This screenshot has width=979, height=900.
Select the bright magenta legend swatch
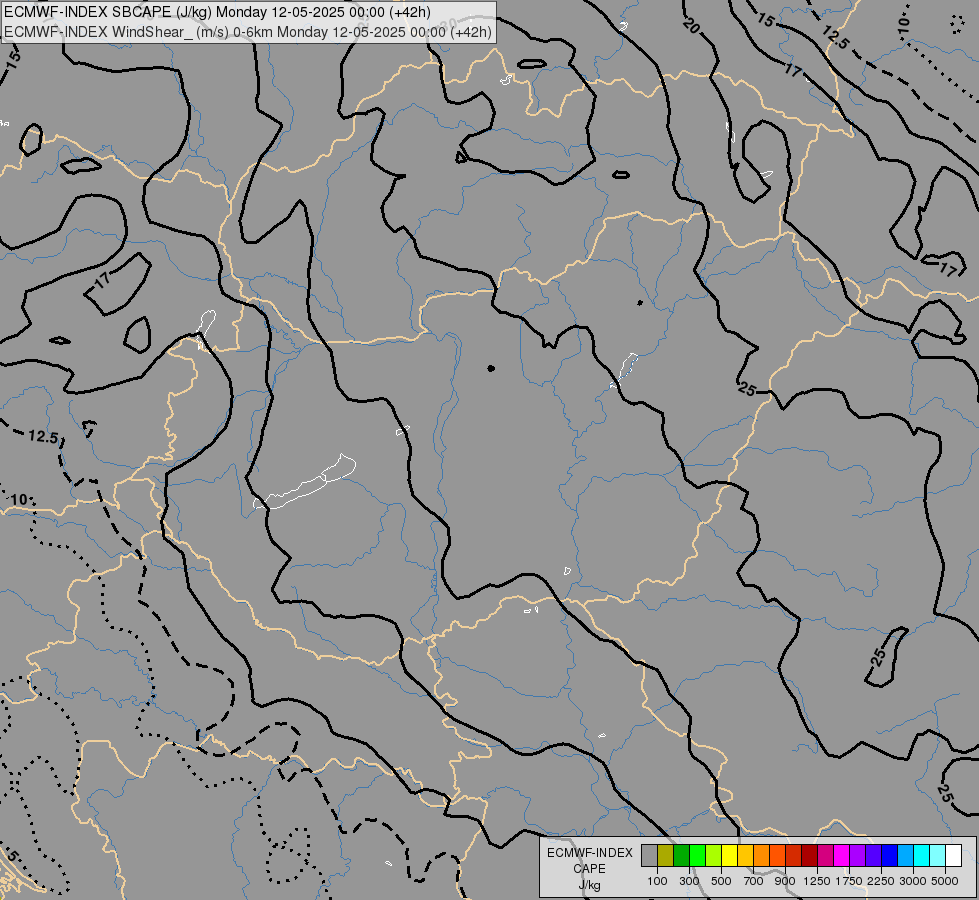[x=841, y=855]
